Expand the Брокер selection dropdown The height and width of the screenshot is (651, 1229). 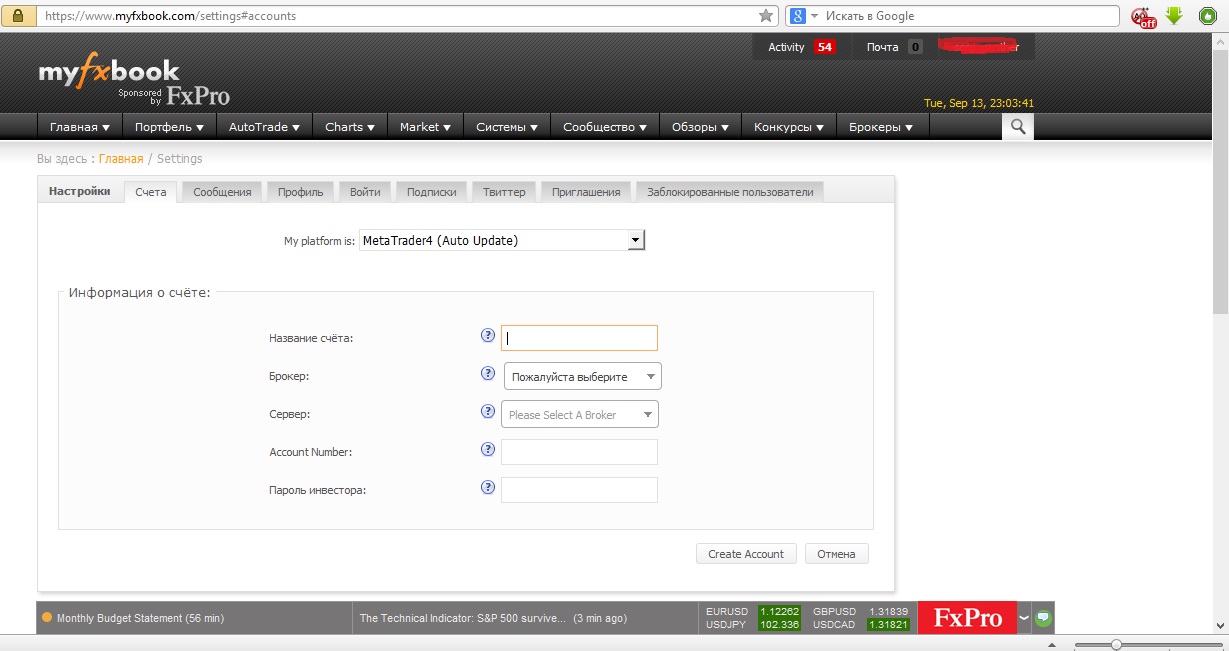[582, 377]
